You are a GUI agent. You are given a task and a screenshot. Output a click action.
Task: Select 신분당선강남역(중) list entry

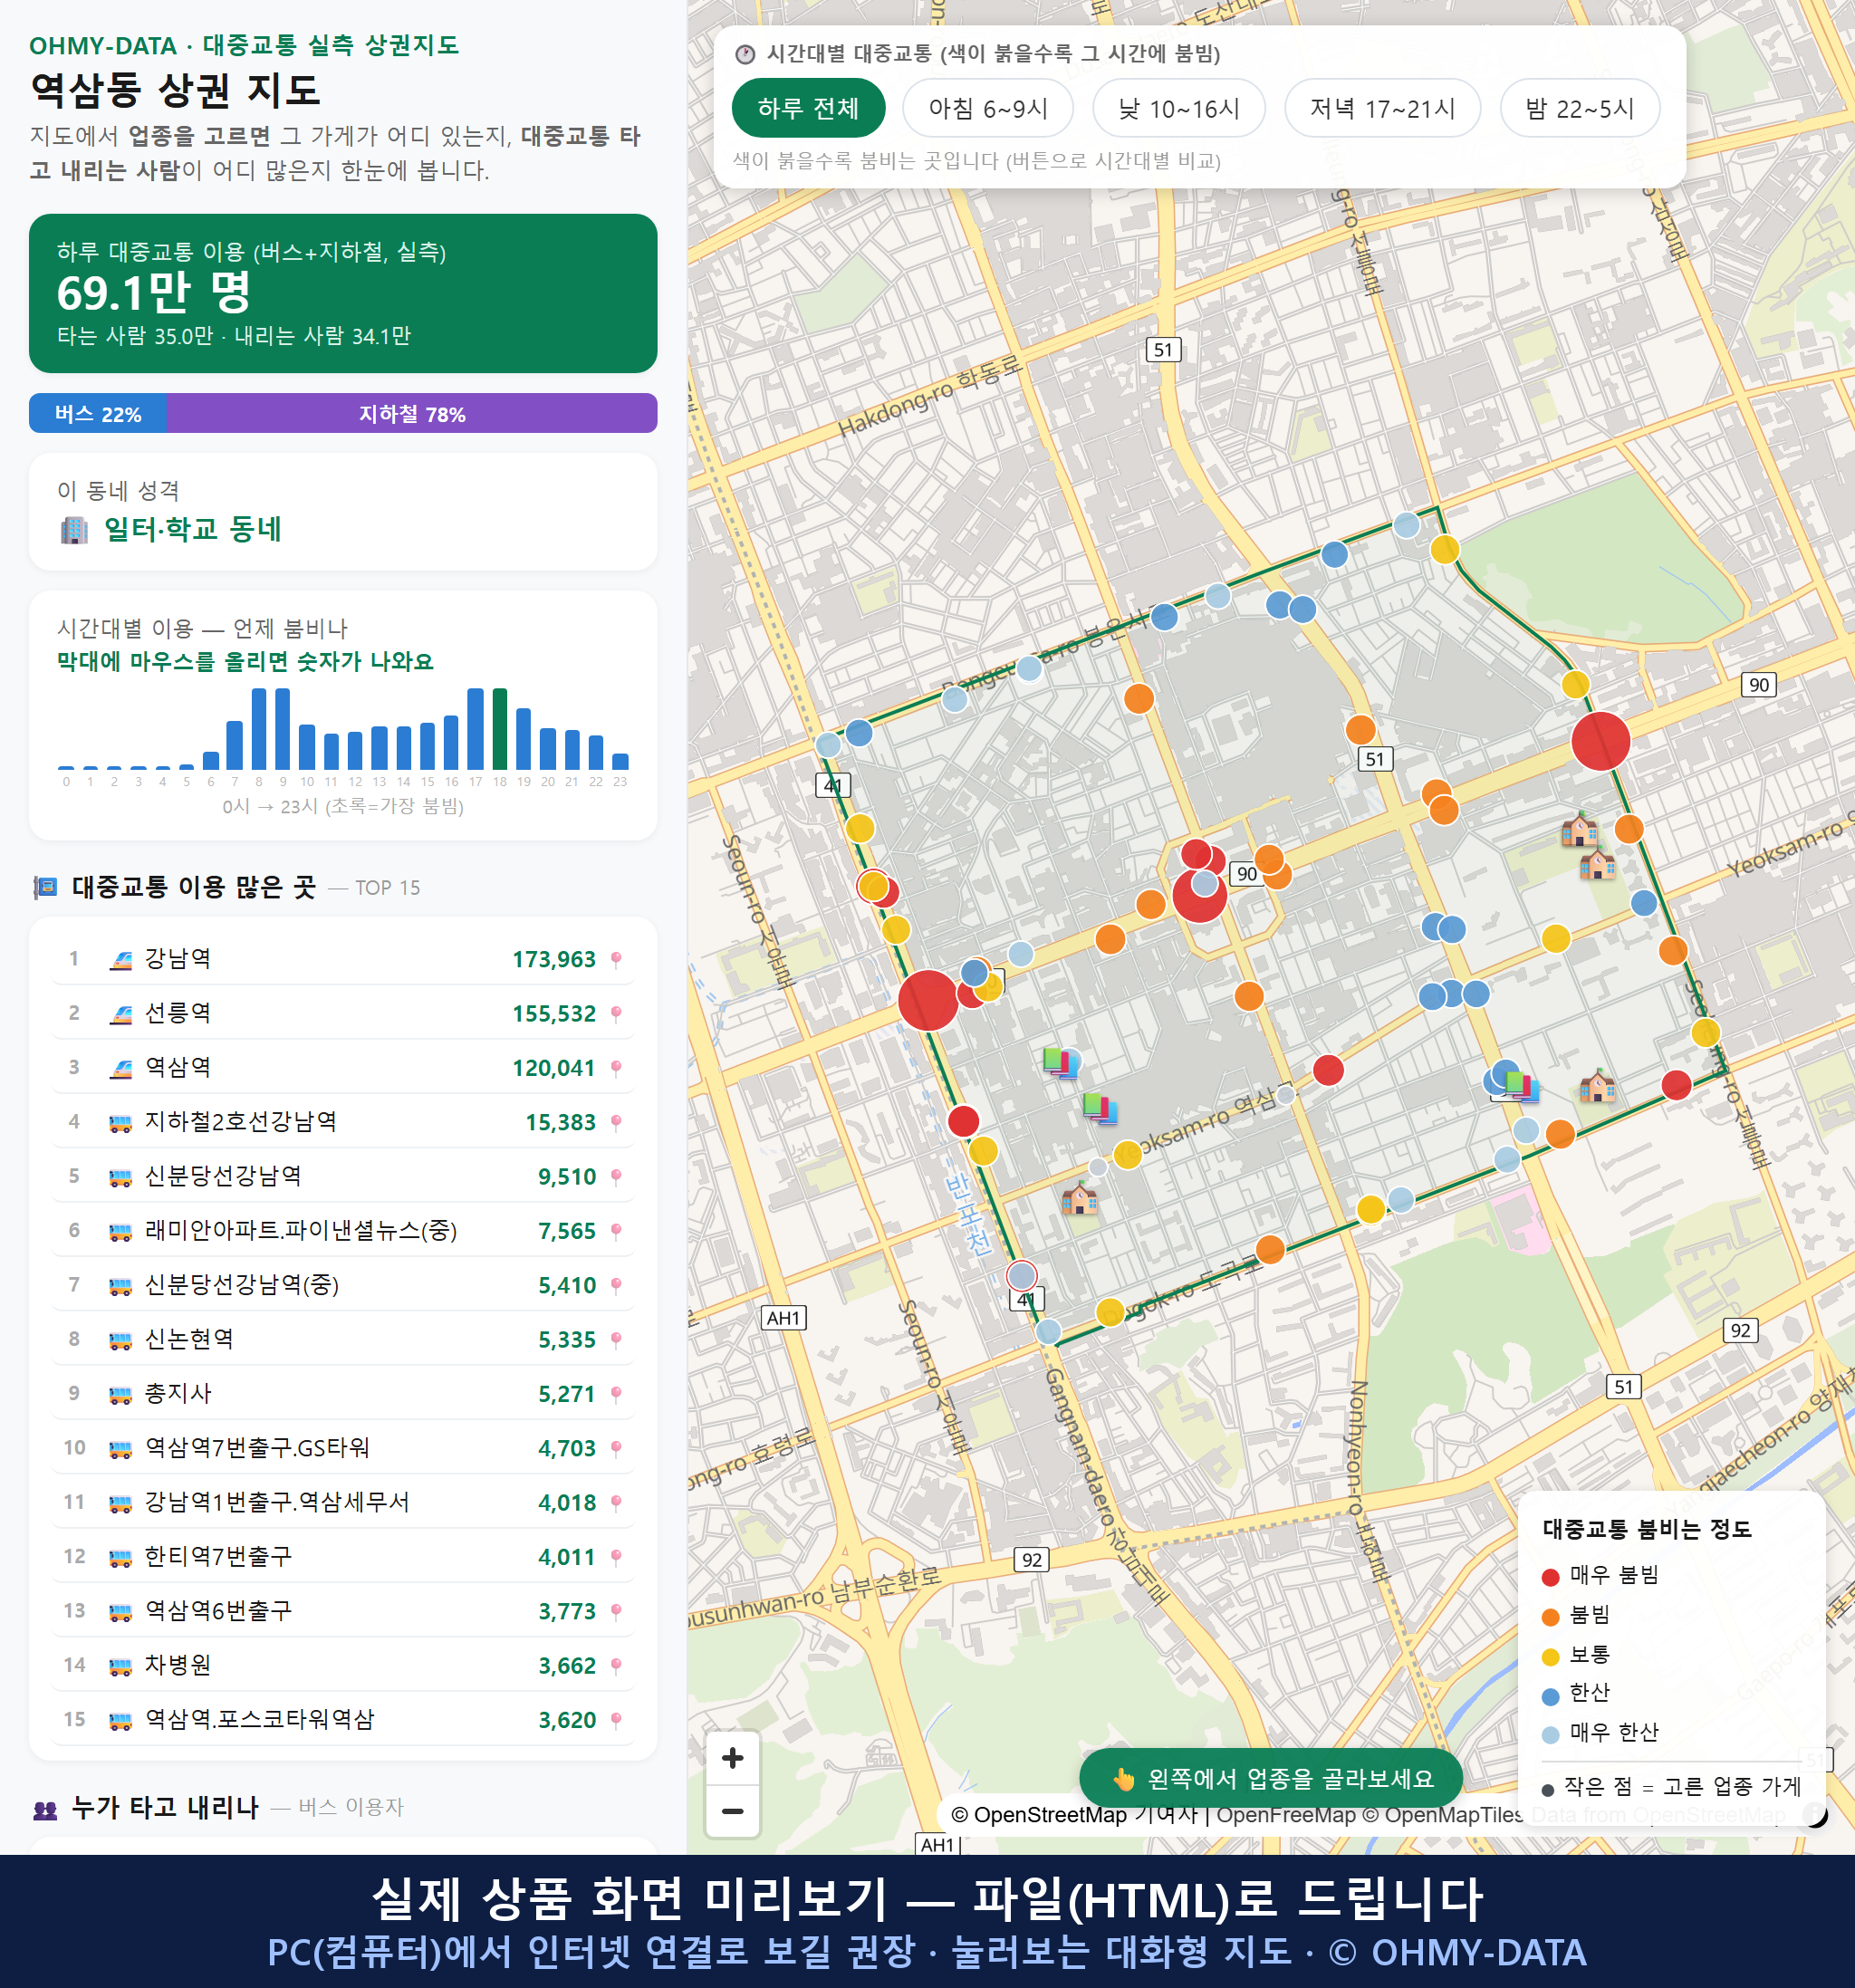[343, 1285]
